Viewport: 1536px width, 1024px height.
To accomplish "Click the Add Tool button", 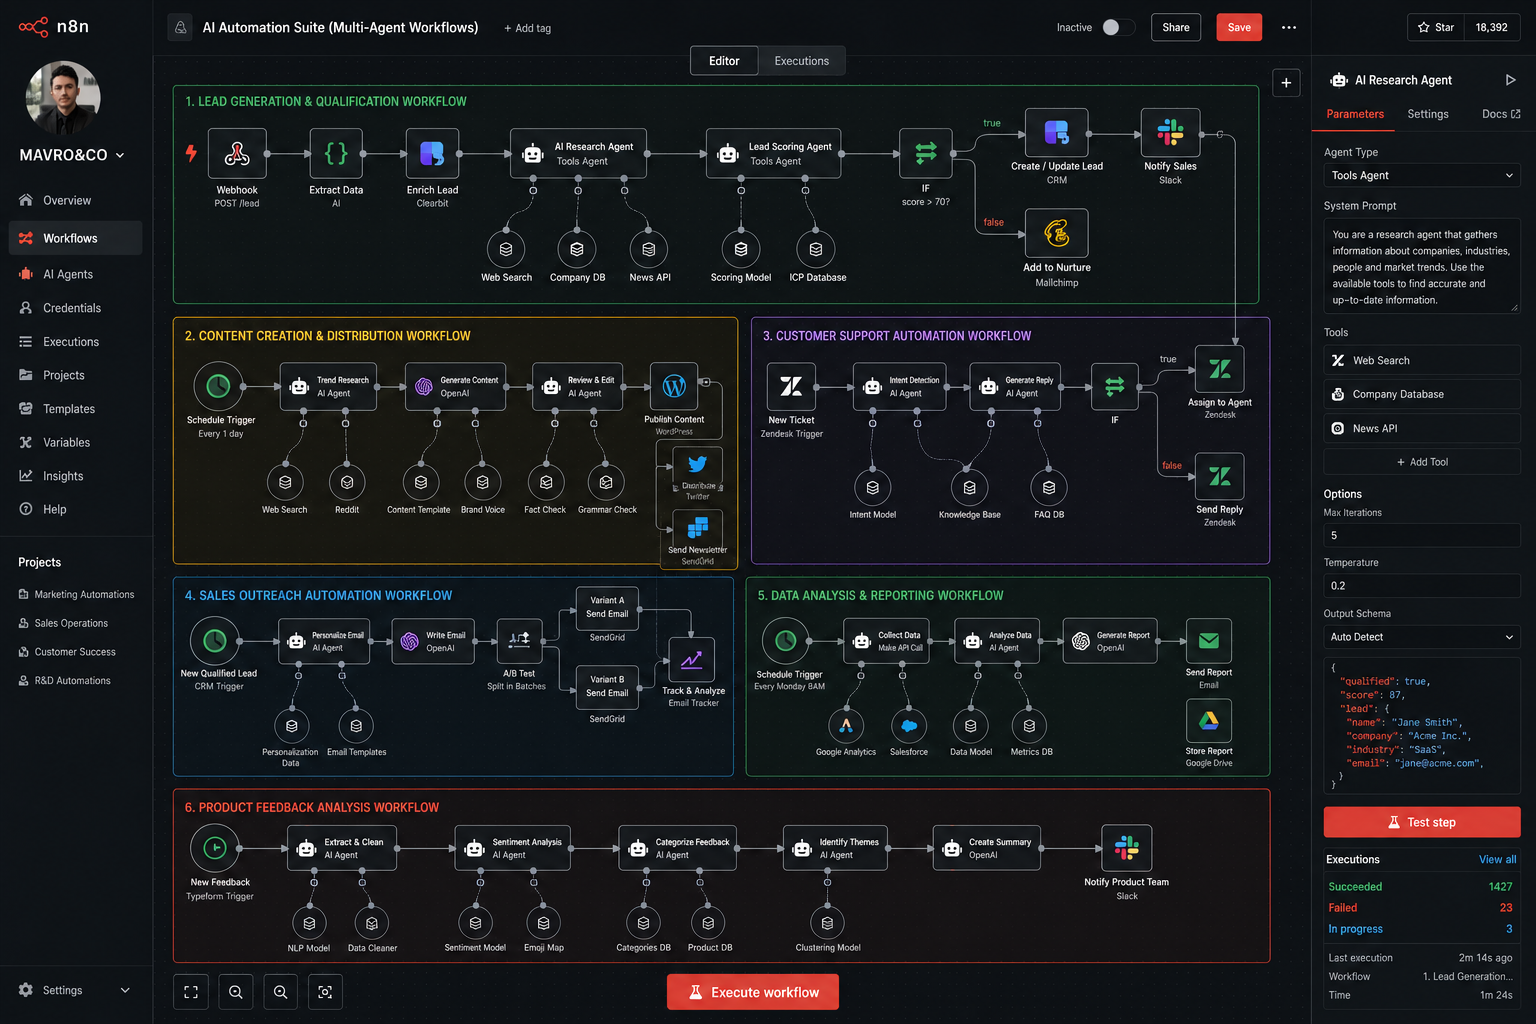I will coord(1422,462).
